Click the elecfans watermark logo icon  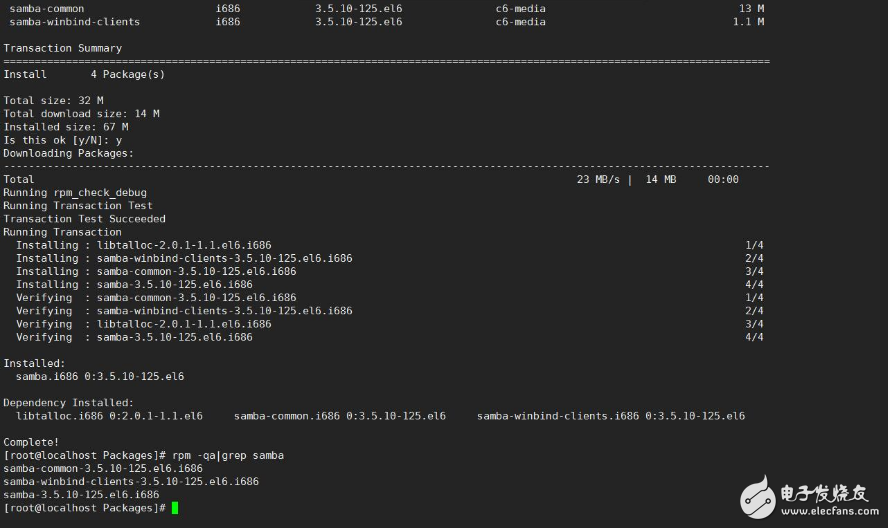[759, 494]
